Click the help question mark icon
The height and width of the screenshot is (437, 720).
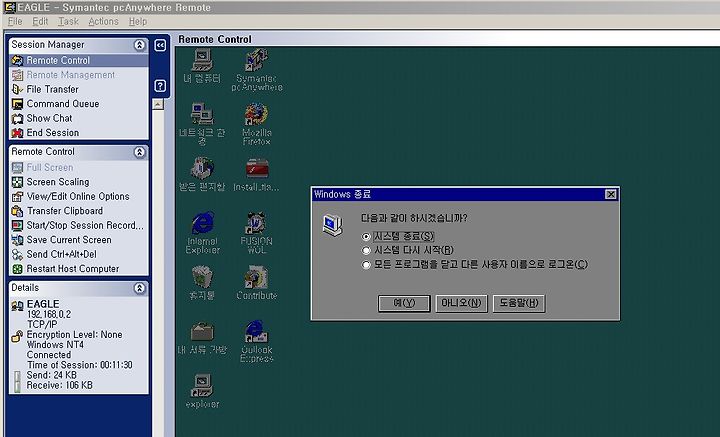click(160, 86)
